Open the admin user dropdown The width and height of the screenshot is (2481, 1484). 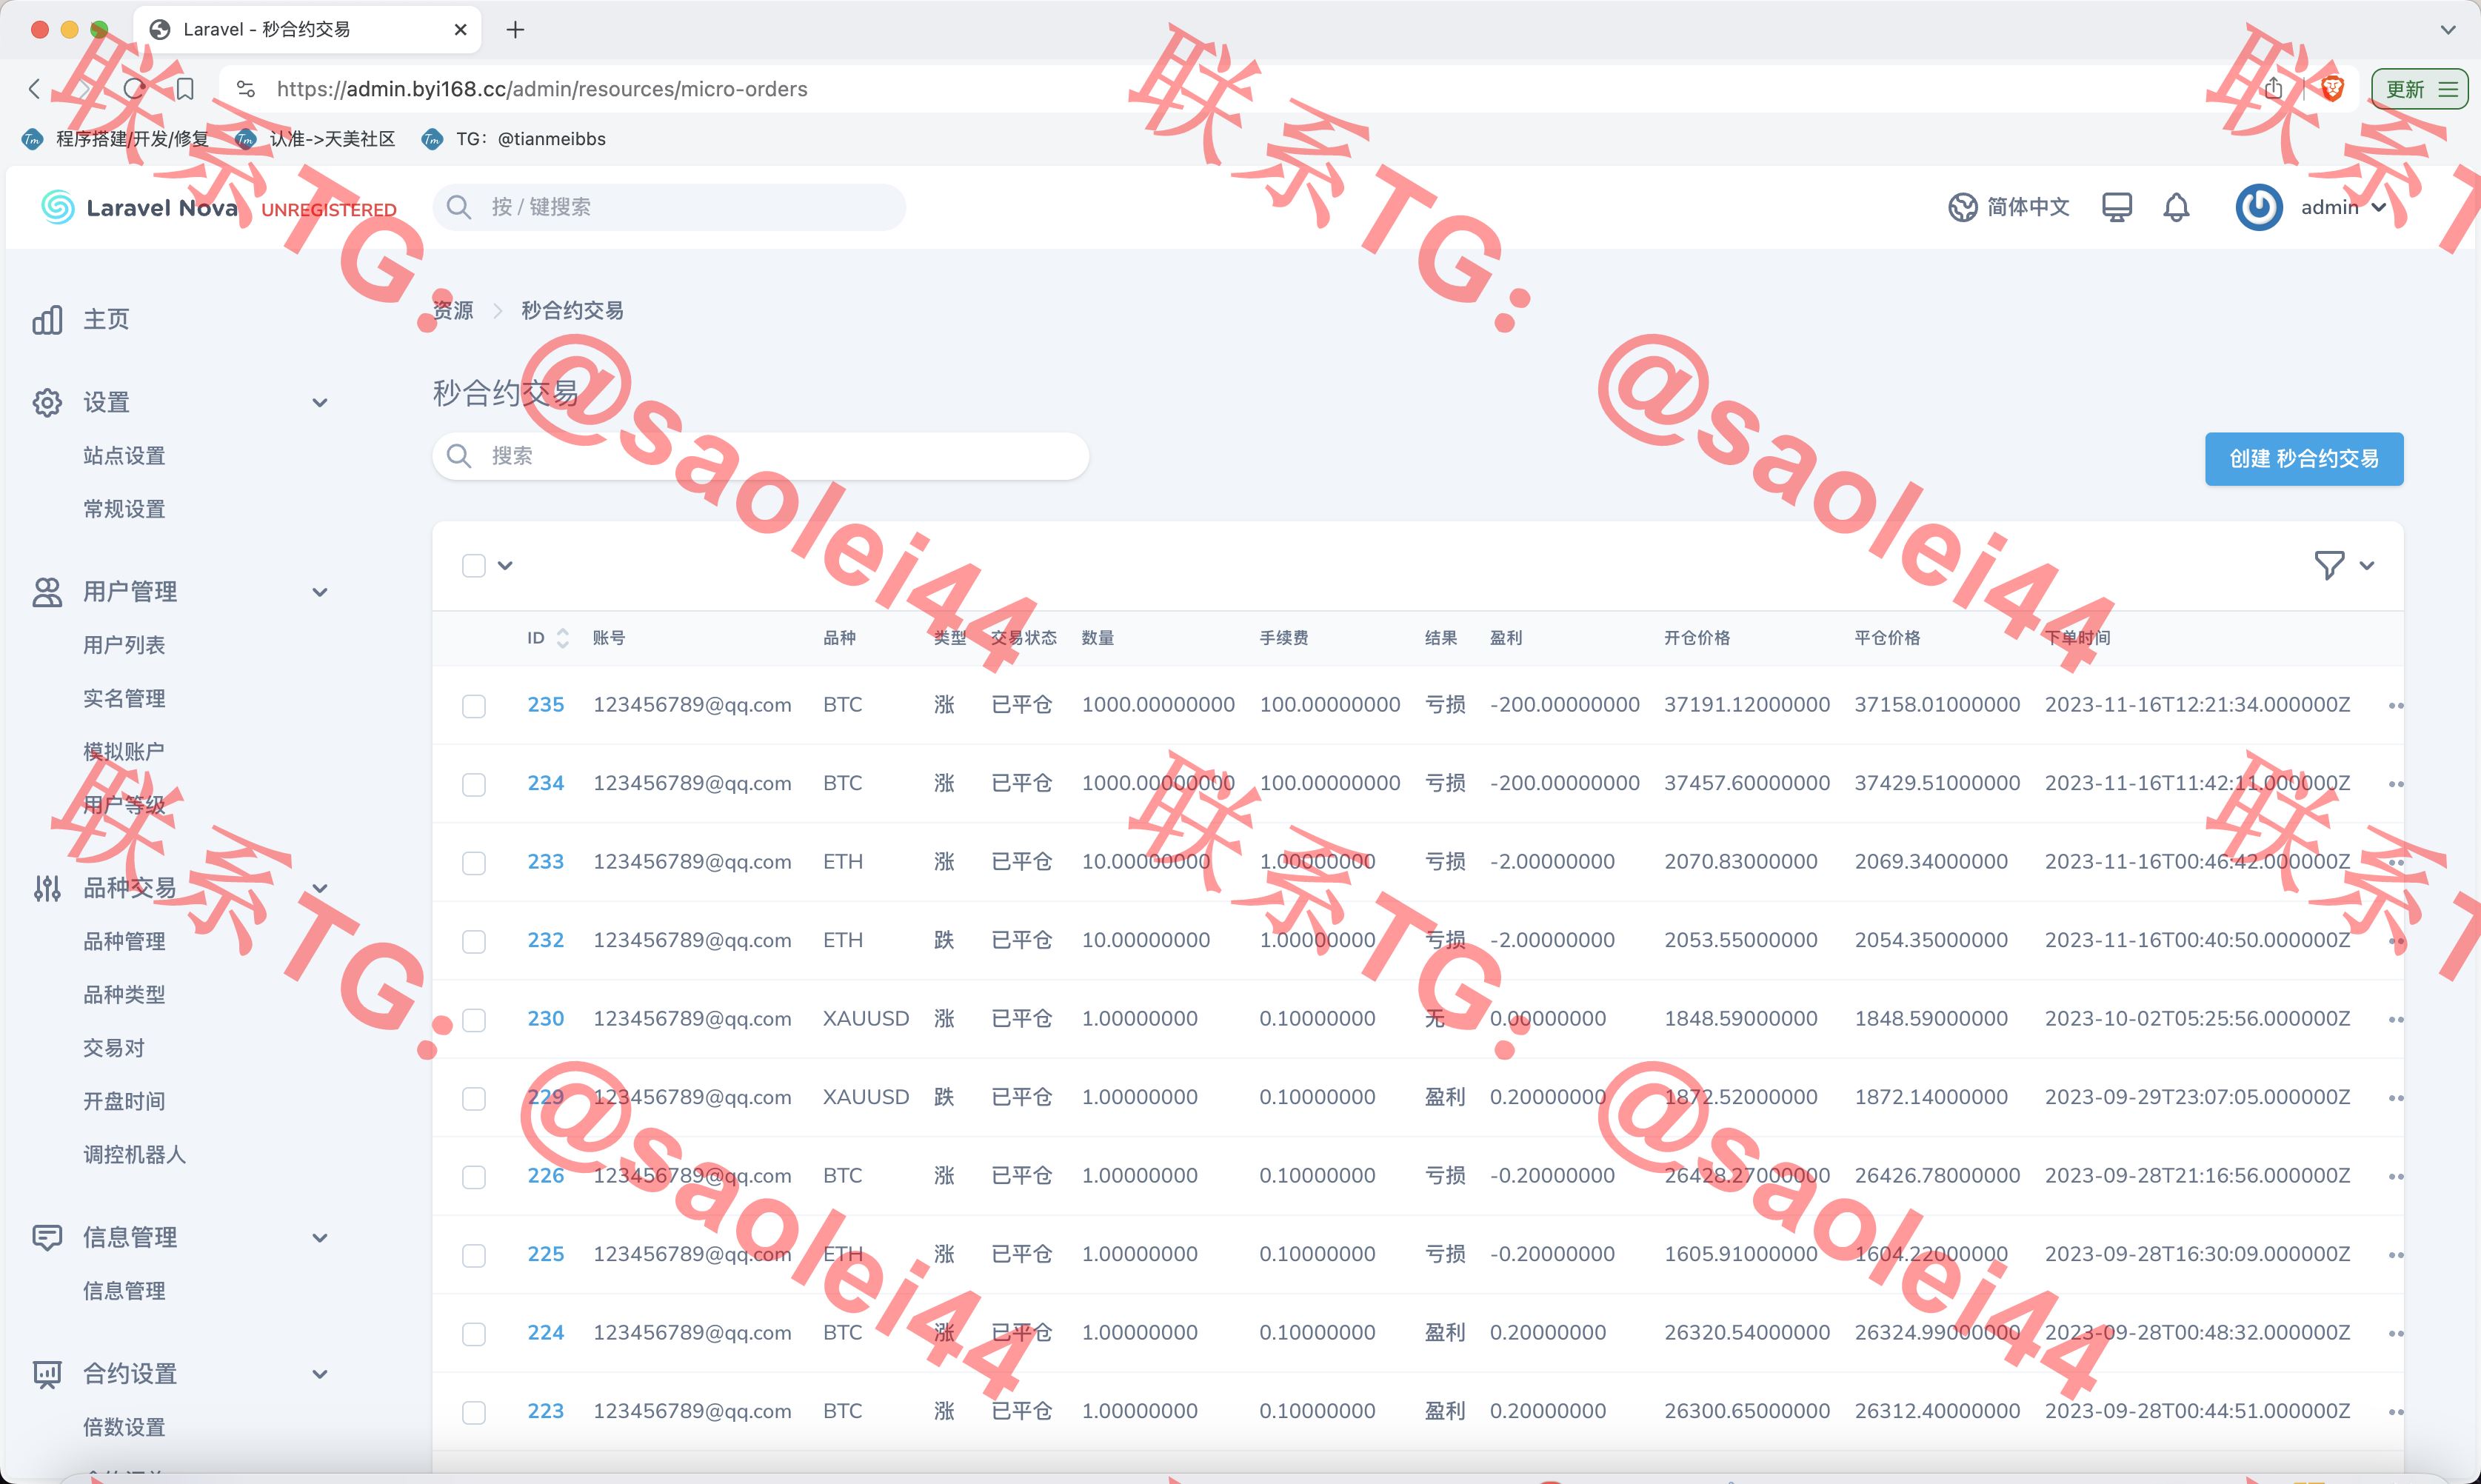(x=2343, y=207)
